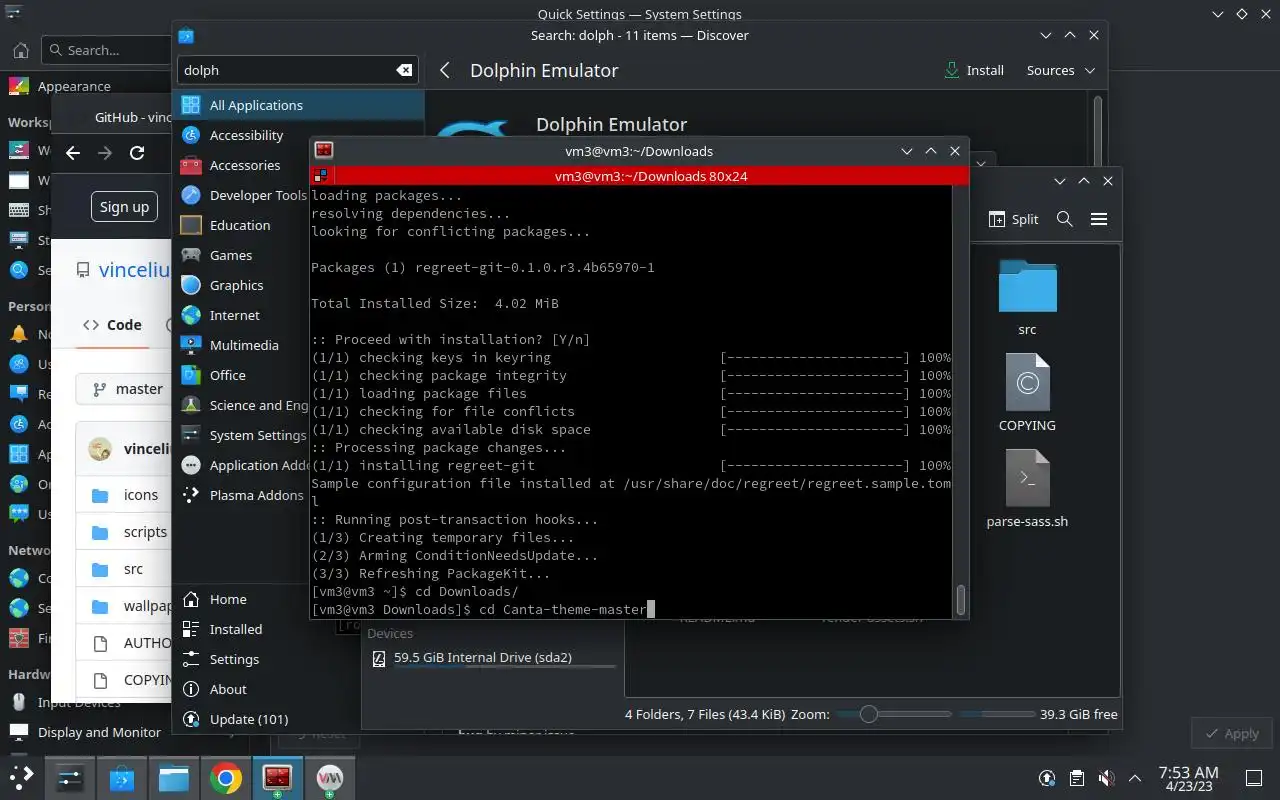Viewport: 1280px width, 800px height.
Task: Select the COPYING file in Dolphin
Action: tap(1027, 393)
